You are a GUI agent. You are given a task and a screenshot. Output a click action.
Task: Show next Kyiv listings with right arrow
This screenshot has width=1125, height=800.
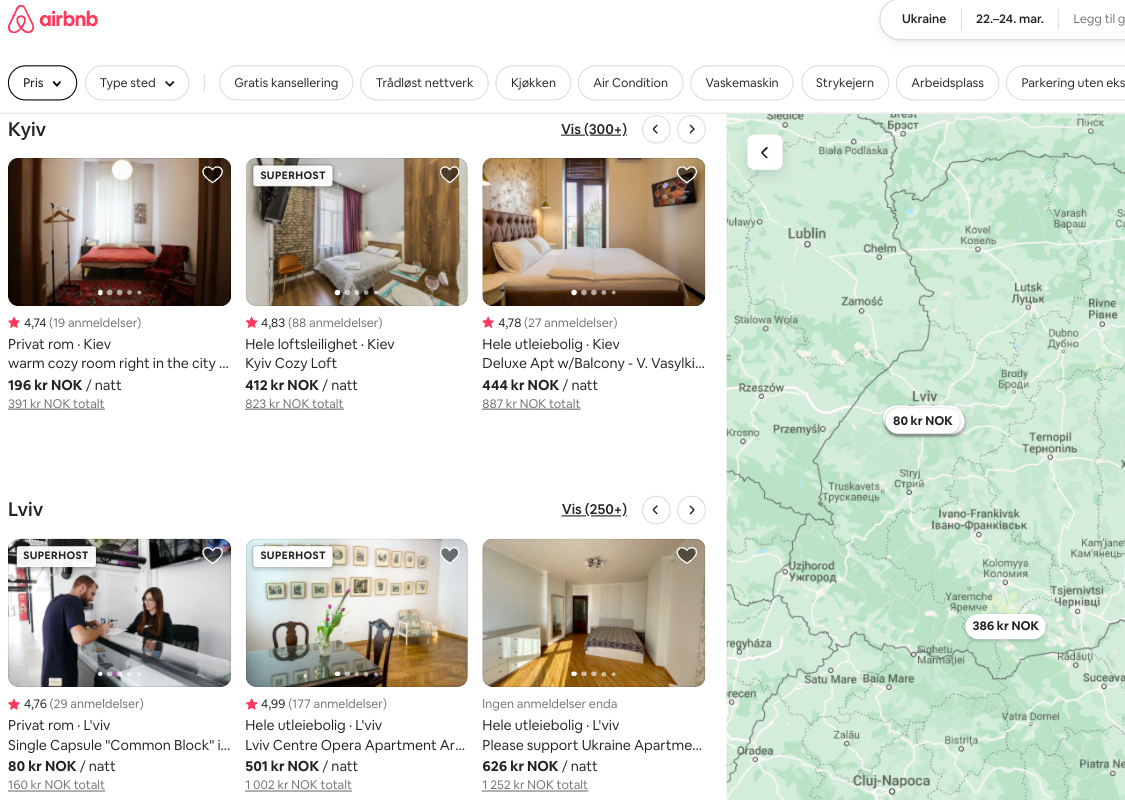coord(691,129)
